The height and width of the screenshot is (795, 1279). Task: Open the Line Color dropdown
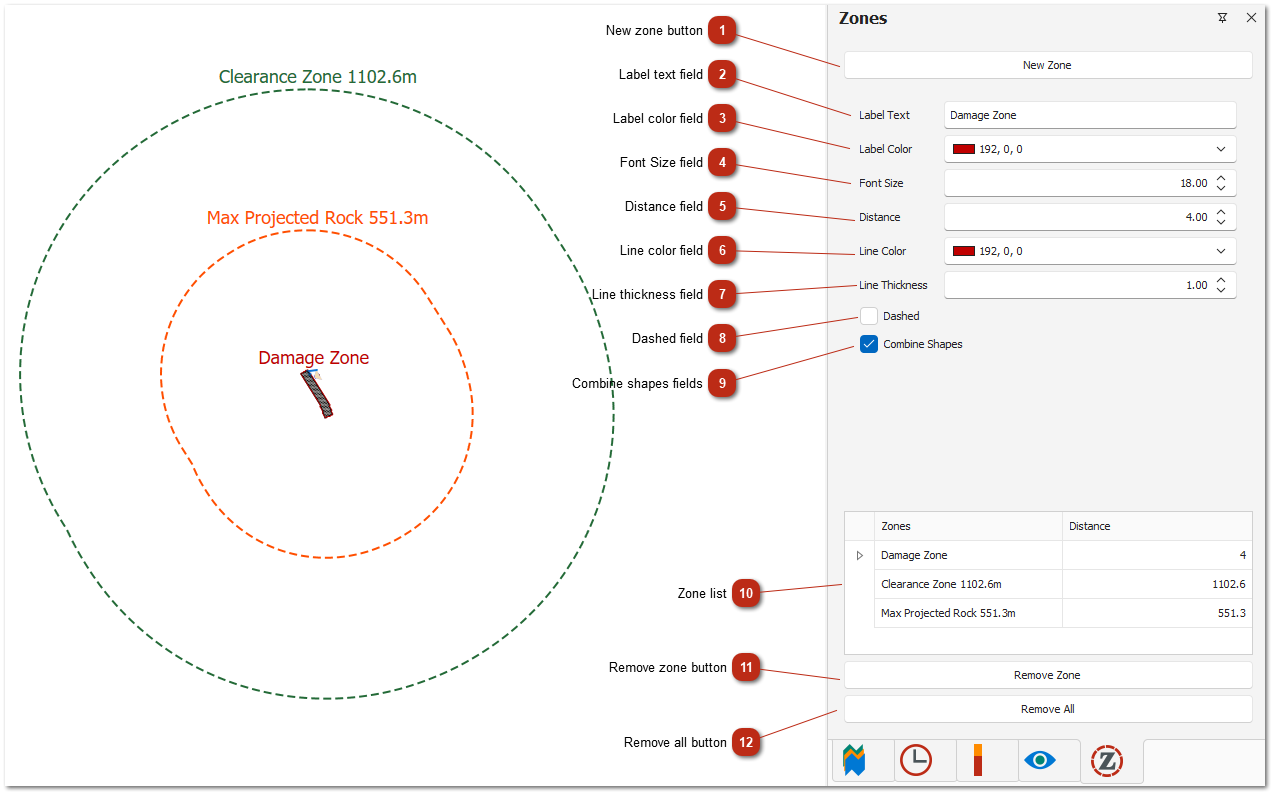[x=1220, y=251]
